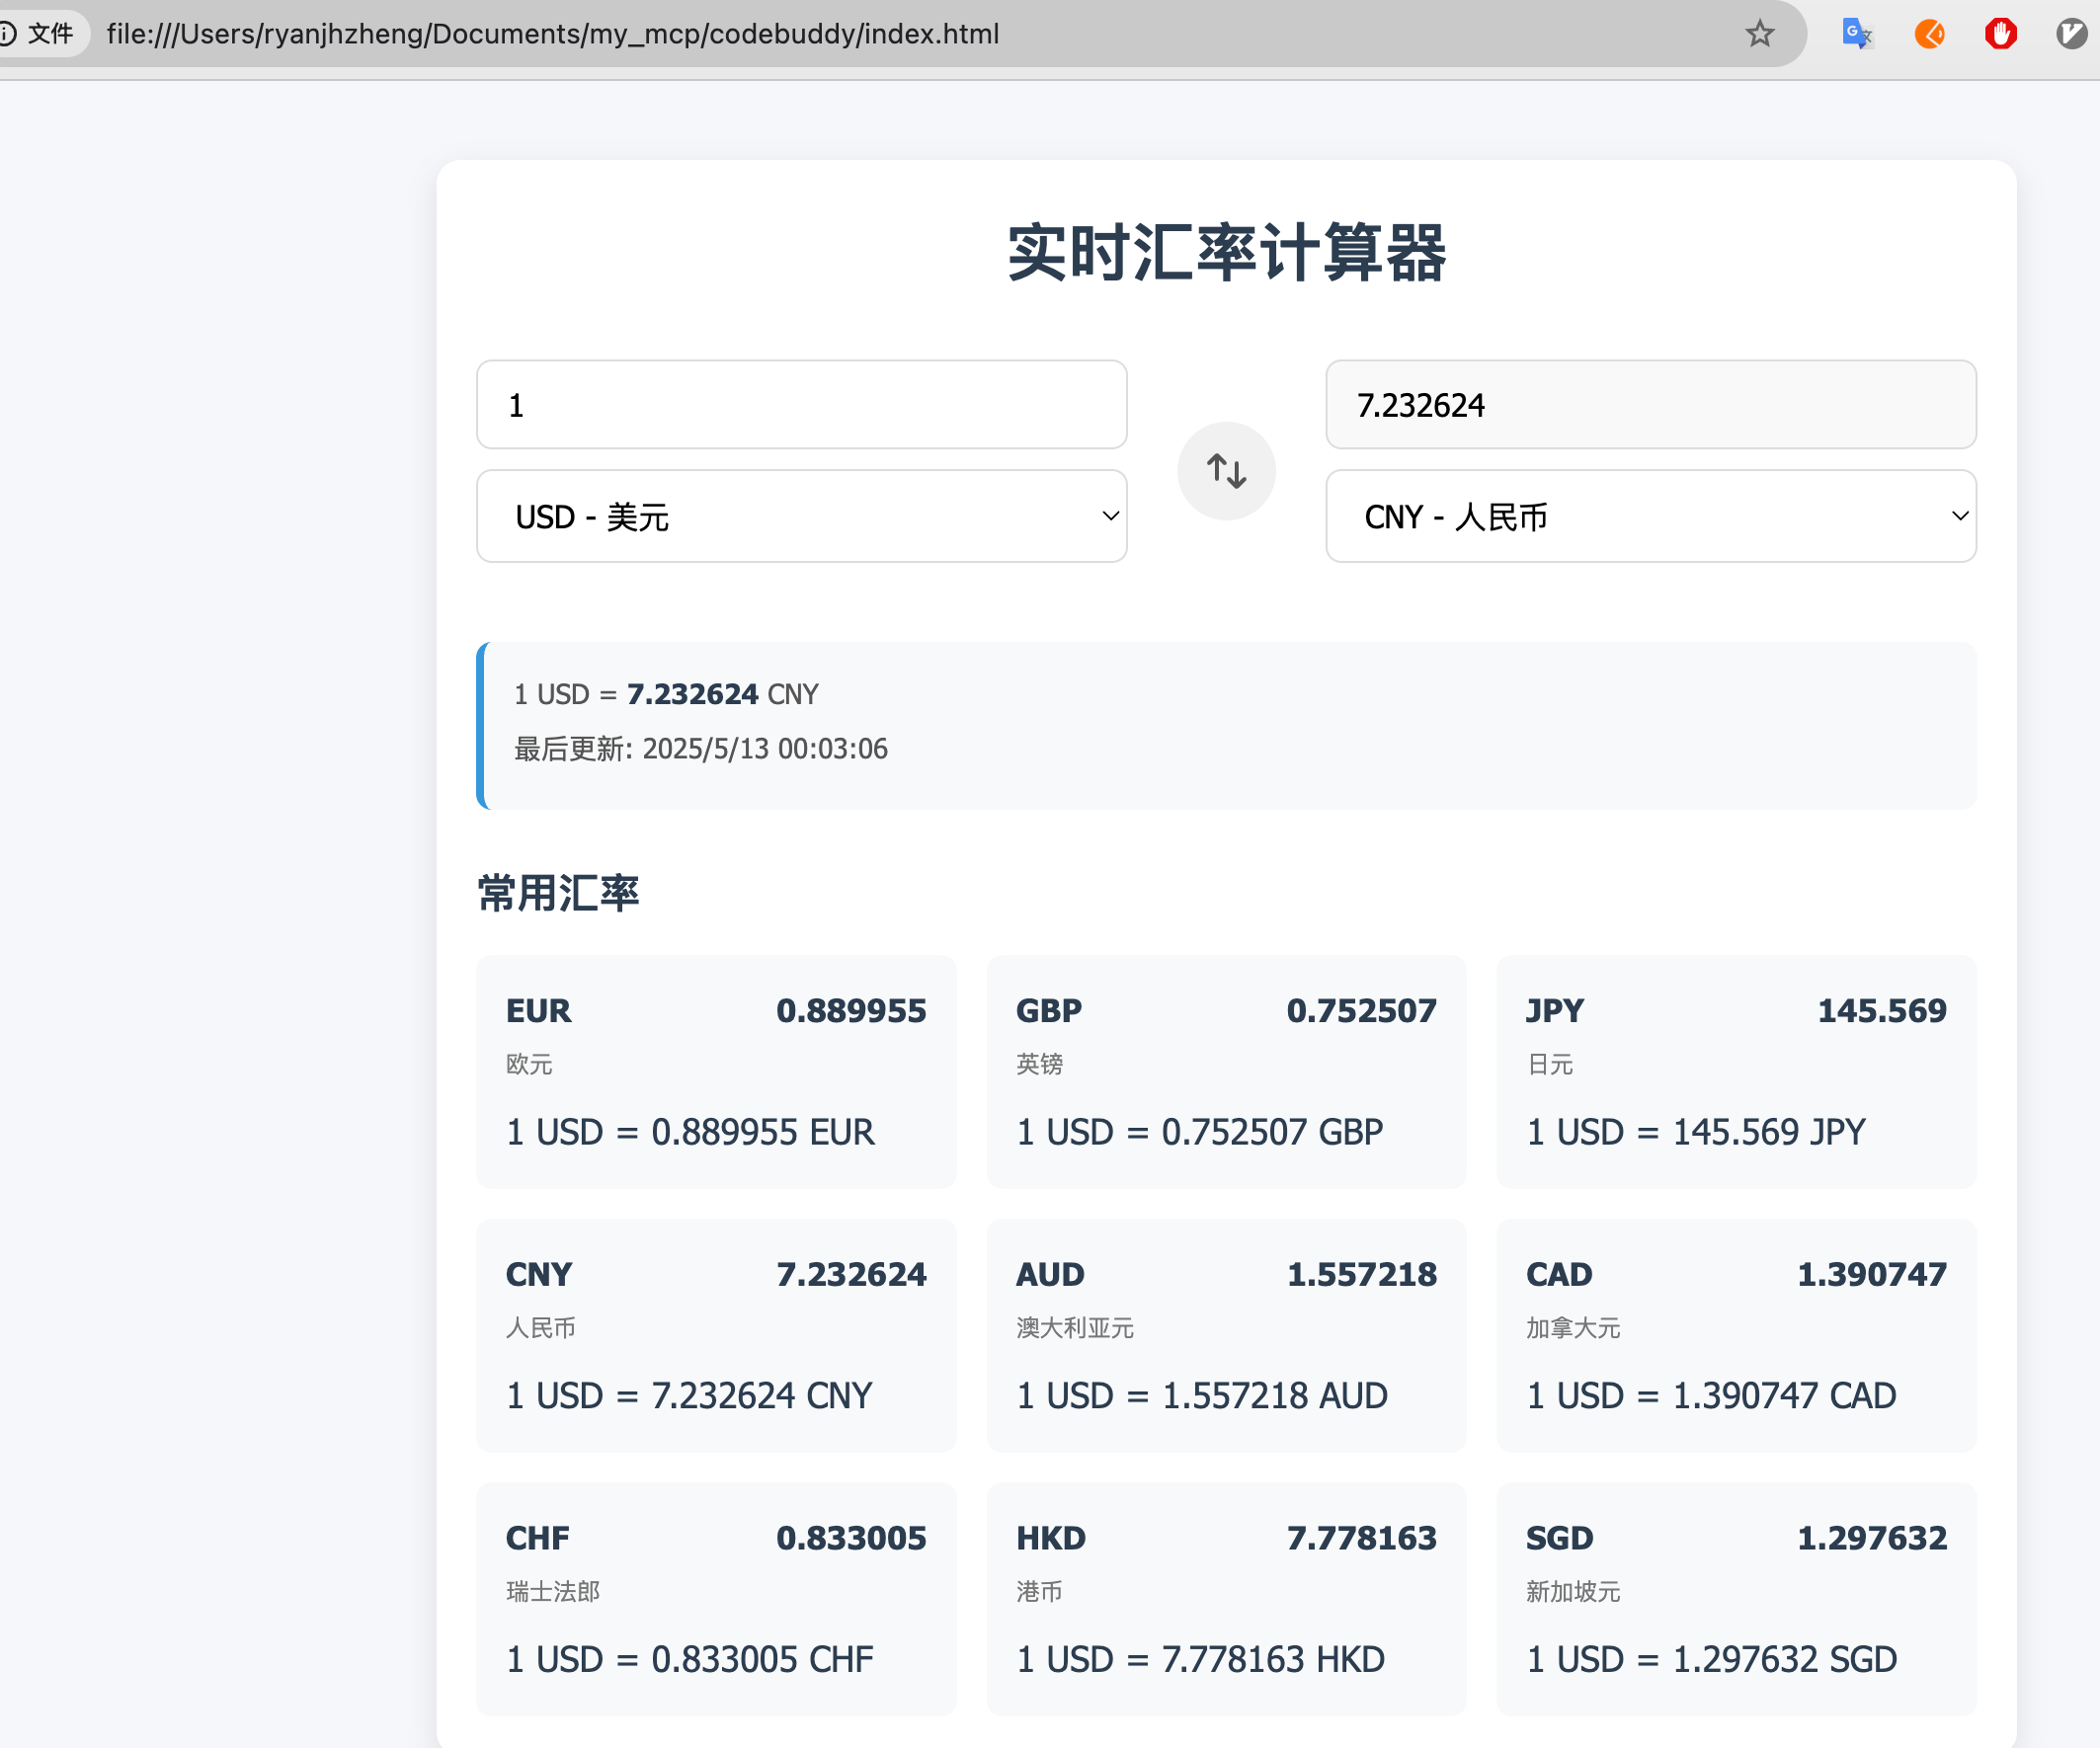Bookmark the page using the star icon
Image resolution: width=2100 pixels, height=1748 pixels.
point(1760,33)
